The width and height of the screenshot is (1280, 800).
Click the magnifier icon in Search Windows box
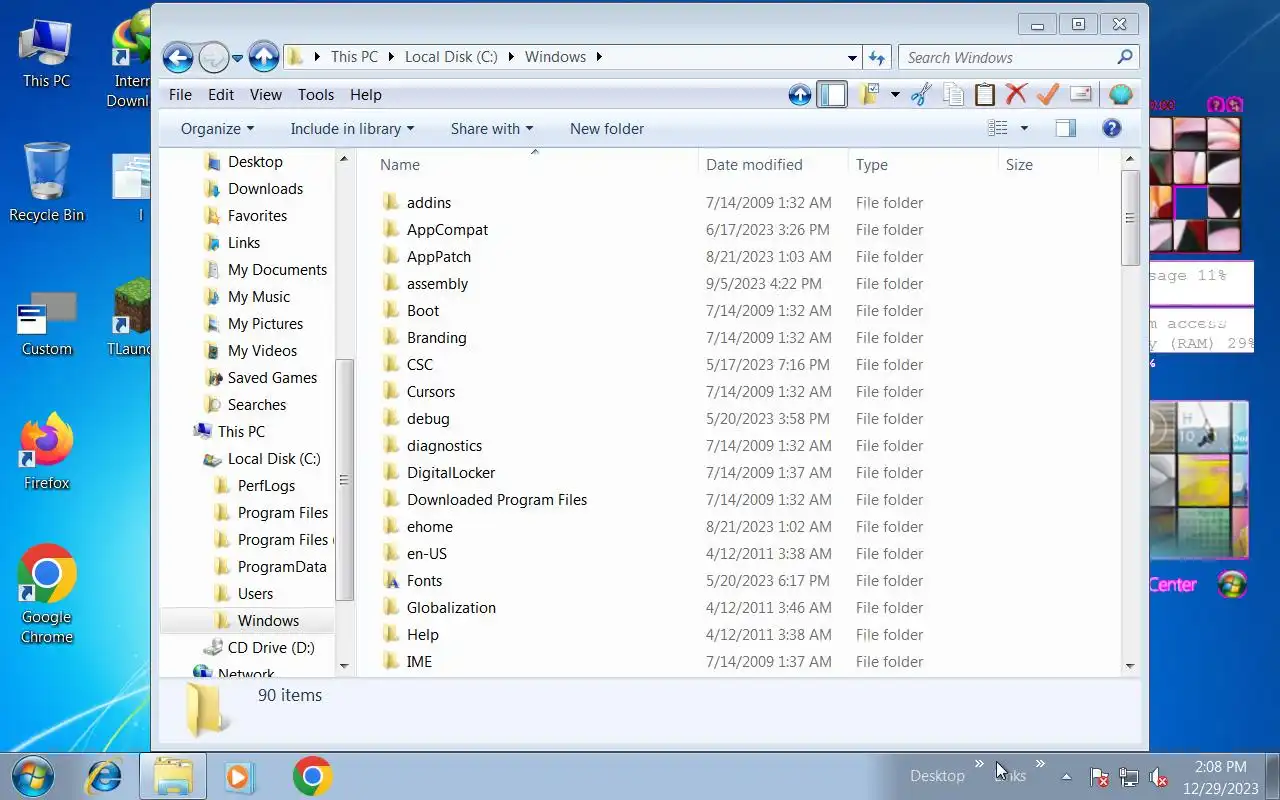1125,57
